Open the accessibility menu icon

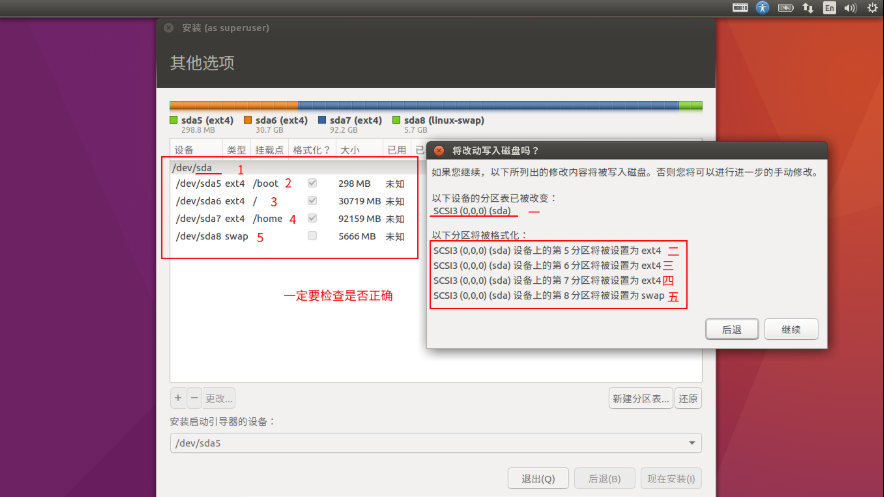coord(762,7)
